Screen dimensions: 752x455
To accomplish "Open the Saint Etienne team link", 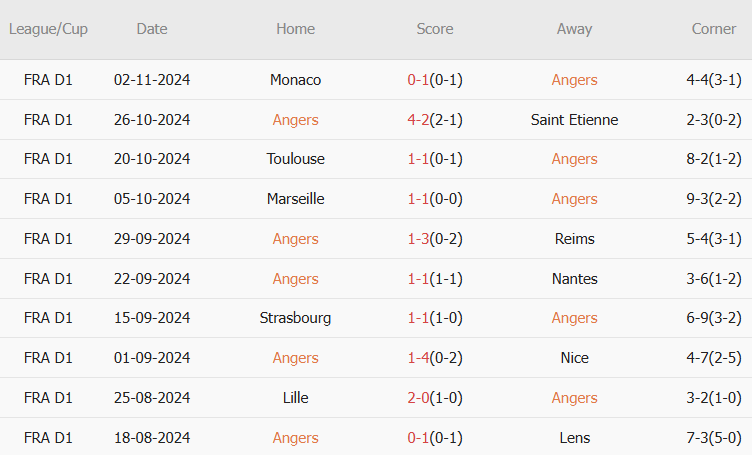I will [x=574, y=120].
